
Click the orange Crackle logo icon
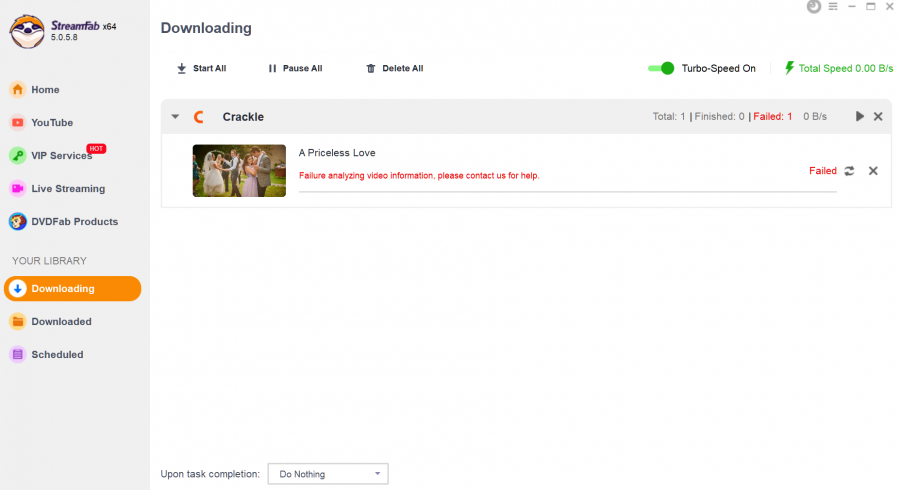pyautogui.click(x=199, y=117)
